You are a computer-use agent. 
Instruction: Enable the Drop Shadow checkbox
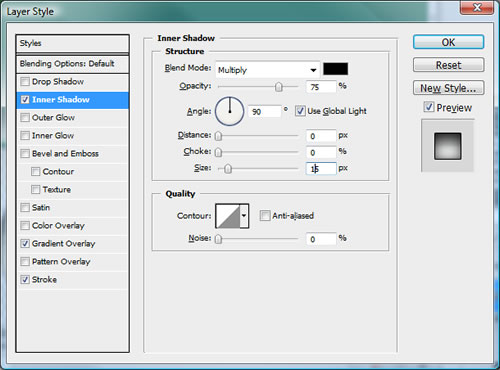click(25, 82)
